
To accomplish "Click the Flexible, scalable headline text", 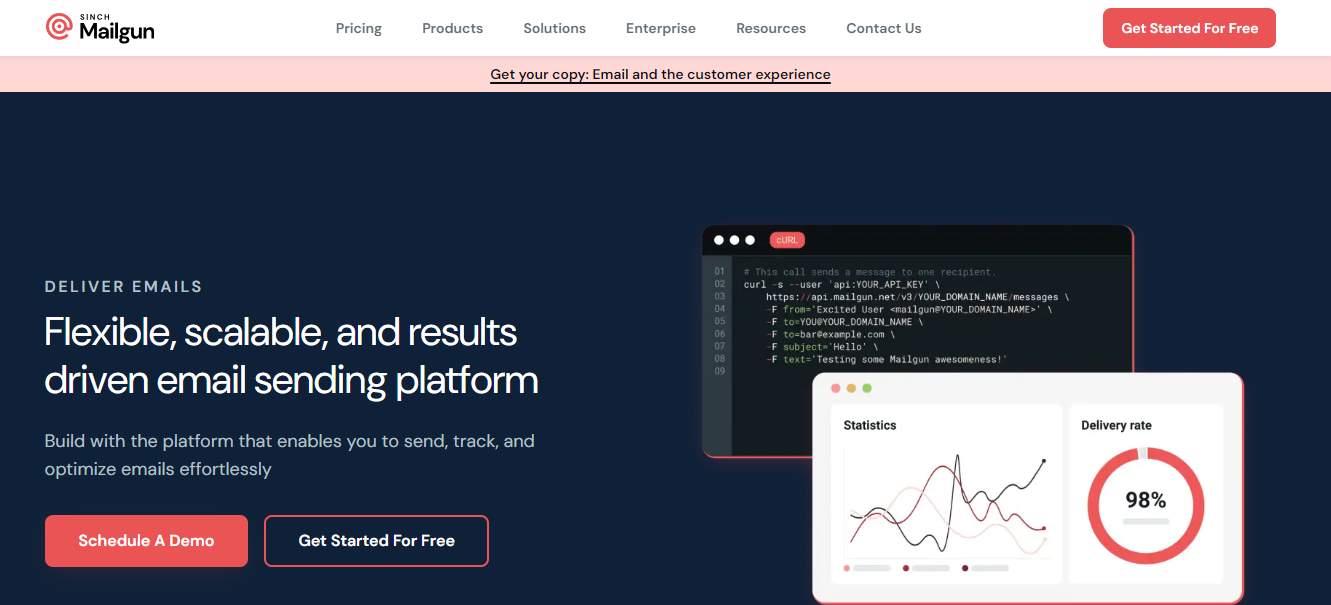I will [291, 356].
